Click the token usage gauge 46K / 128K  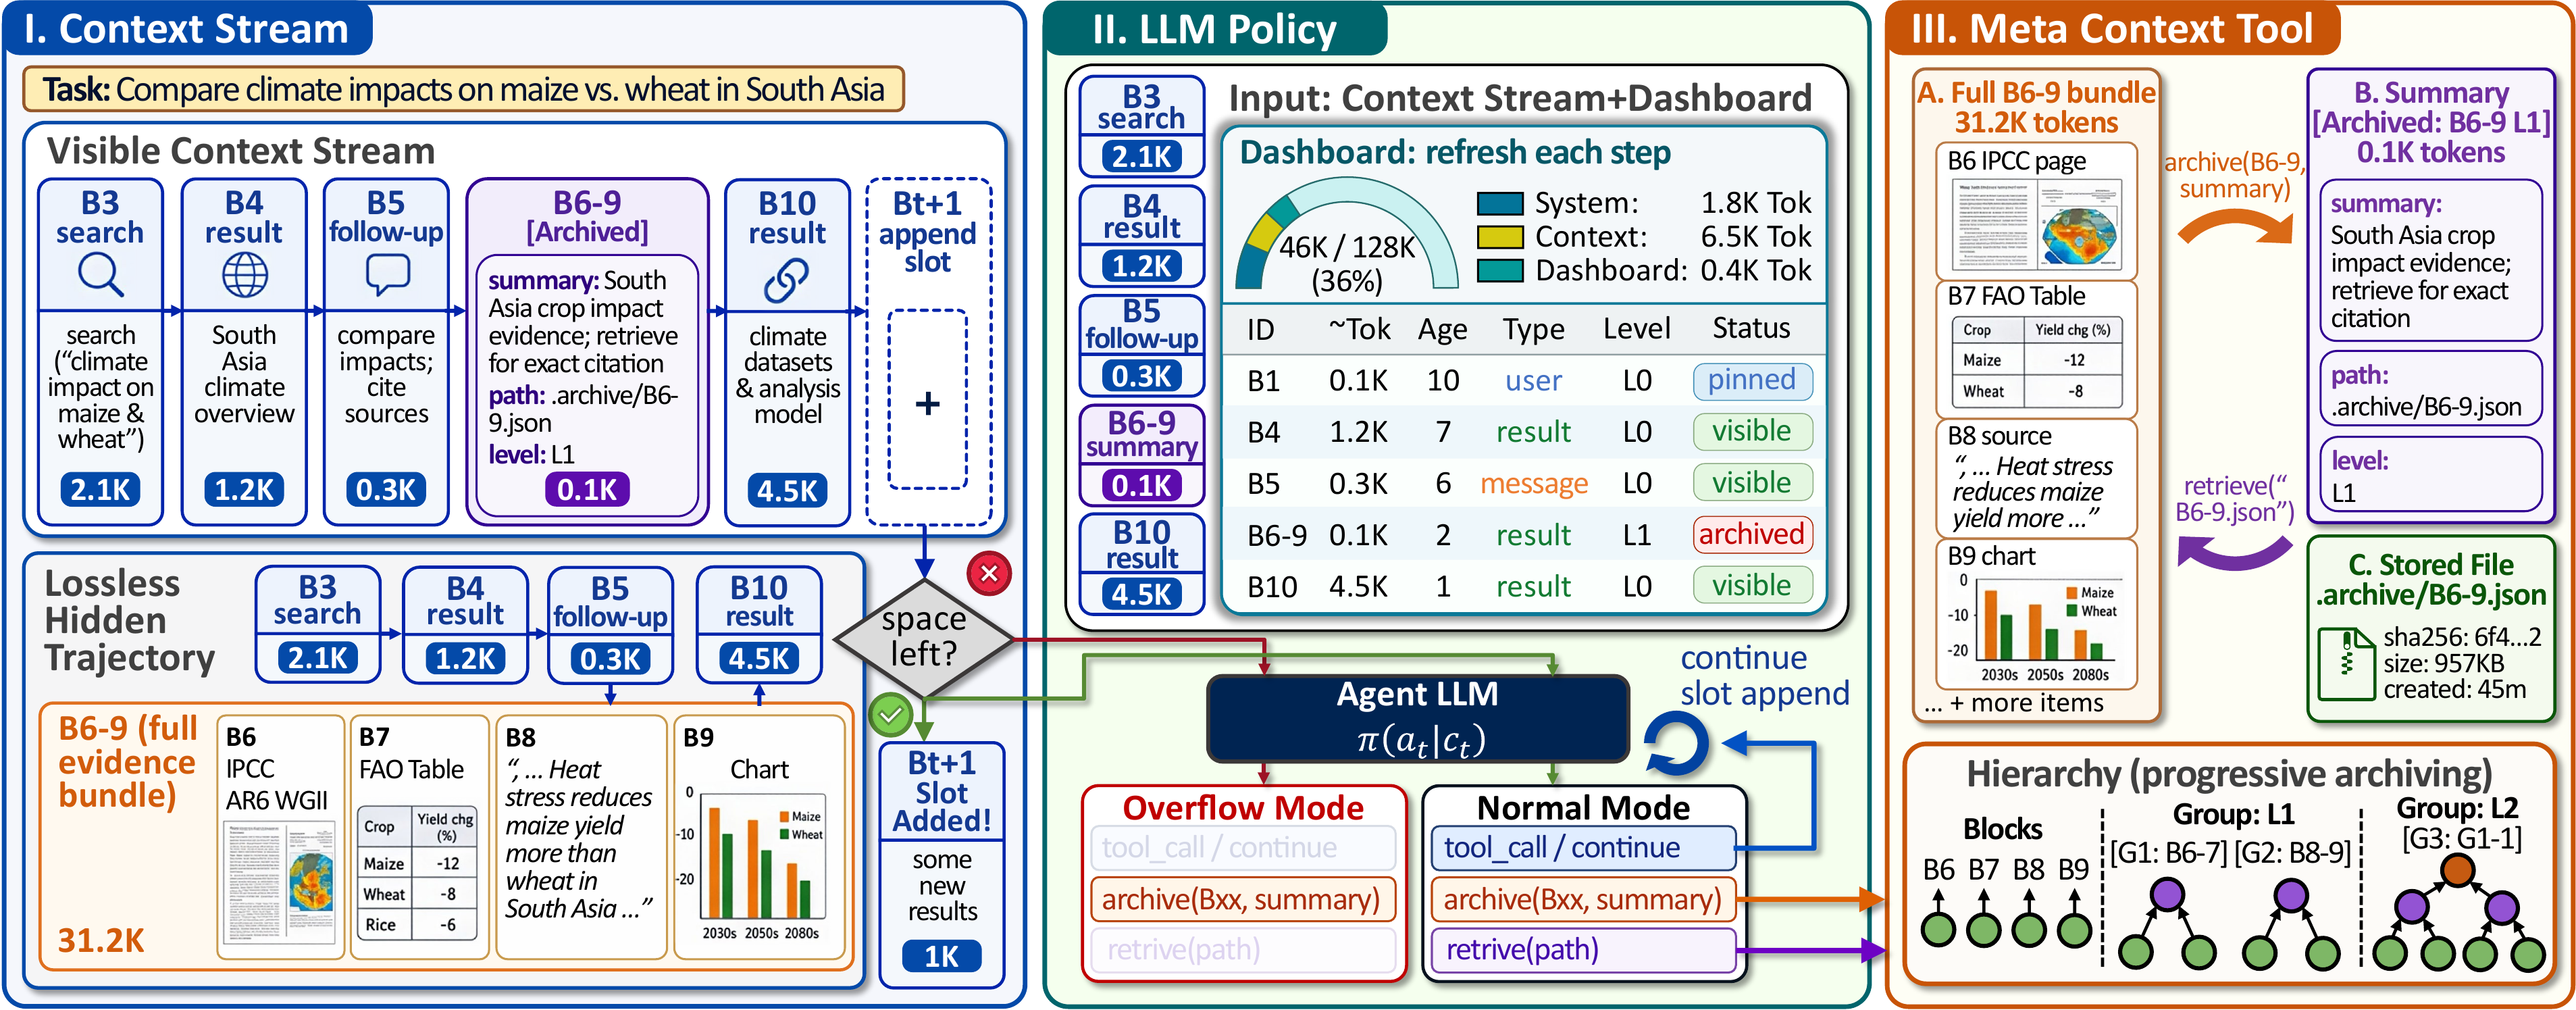[x=1346, y=237]
